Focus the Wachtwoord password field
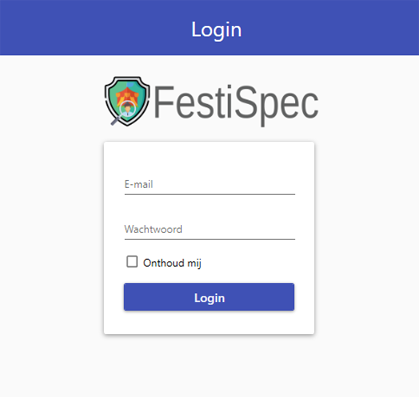 coord(210,229)
